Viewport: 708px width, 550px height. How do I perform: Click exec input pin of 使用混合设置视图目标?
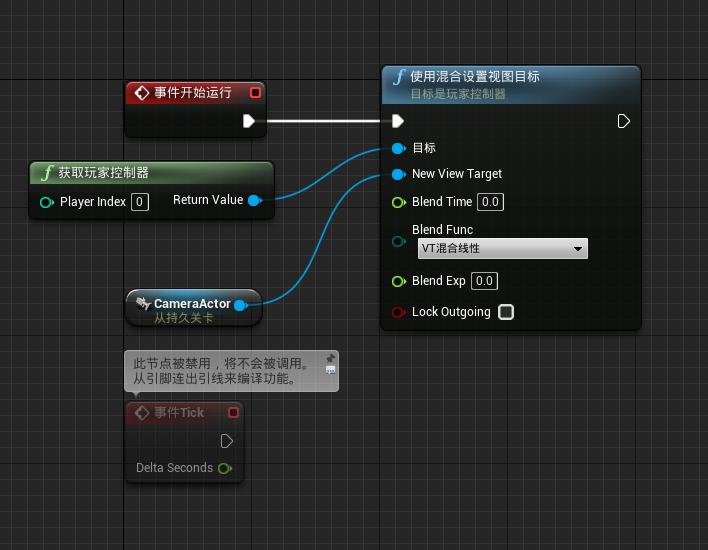tap(397, 121)
